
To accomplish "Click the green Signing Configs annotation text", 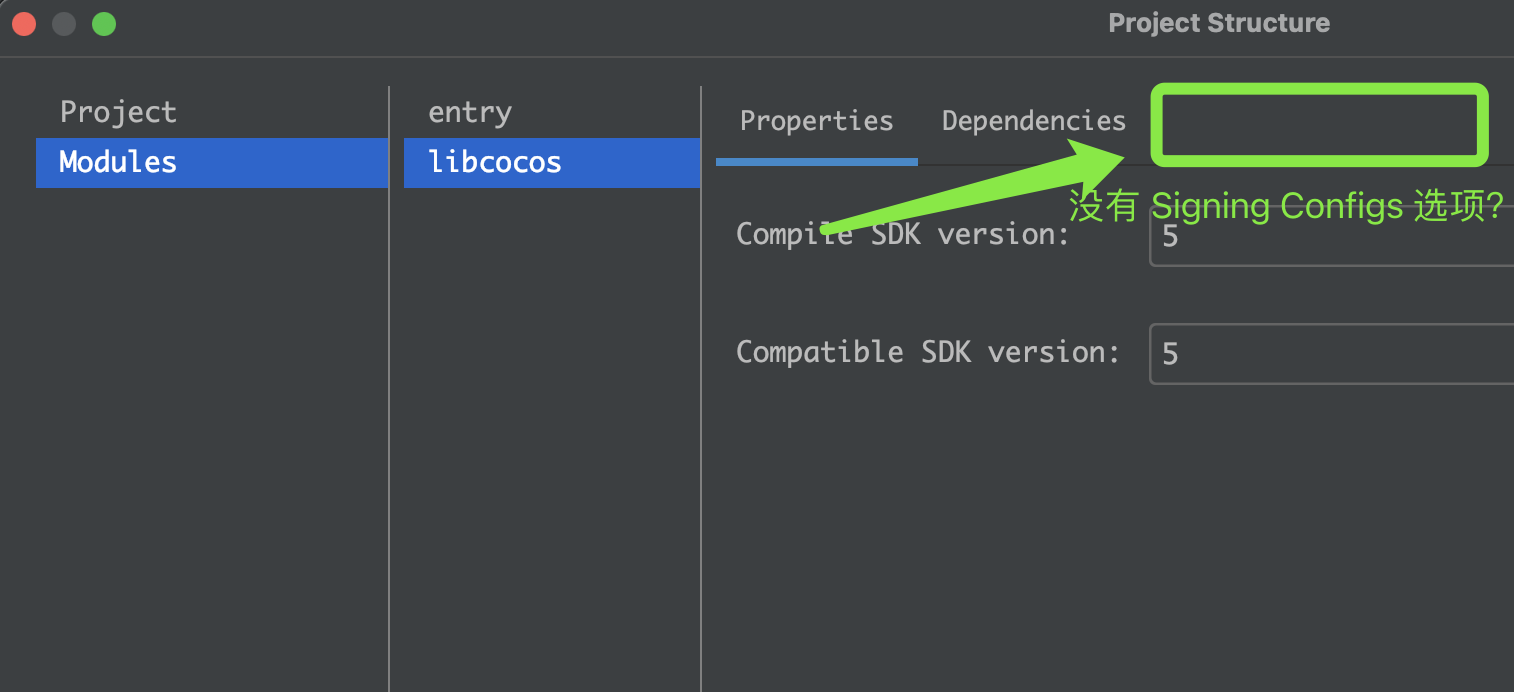I will (x=1286, y=207).
